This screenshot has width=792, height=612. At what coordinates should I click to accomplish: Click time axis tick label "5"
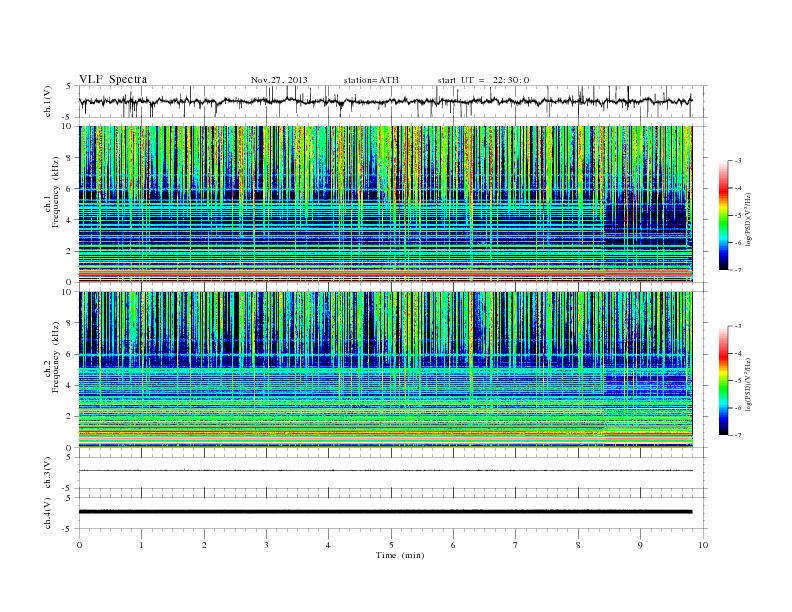point(391,545)
